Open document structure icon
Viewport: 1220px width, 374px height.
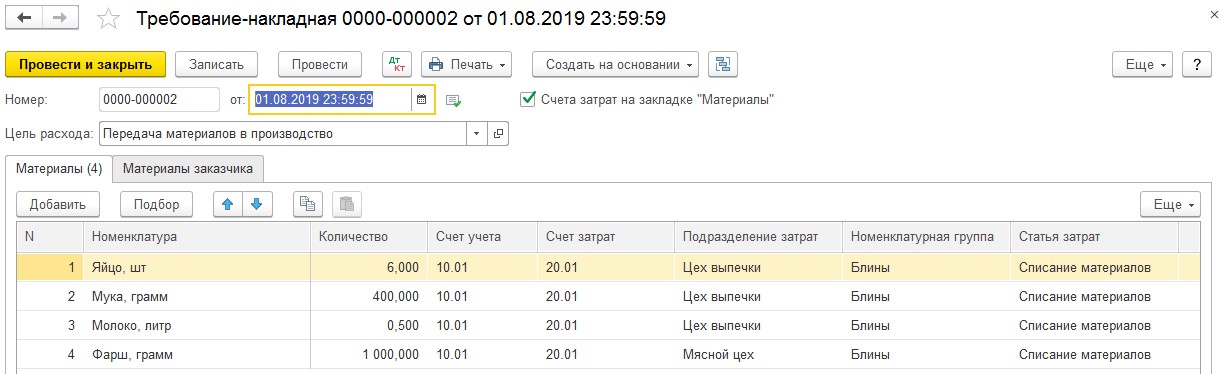pyautogui.click(x=722, y=64)
